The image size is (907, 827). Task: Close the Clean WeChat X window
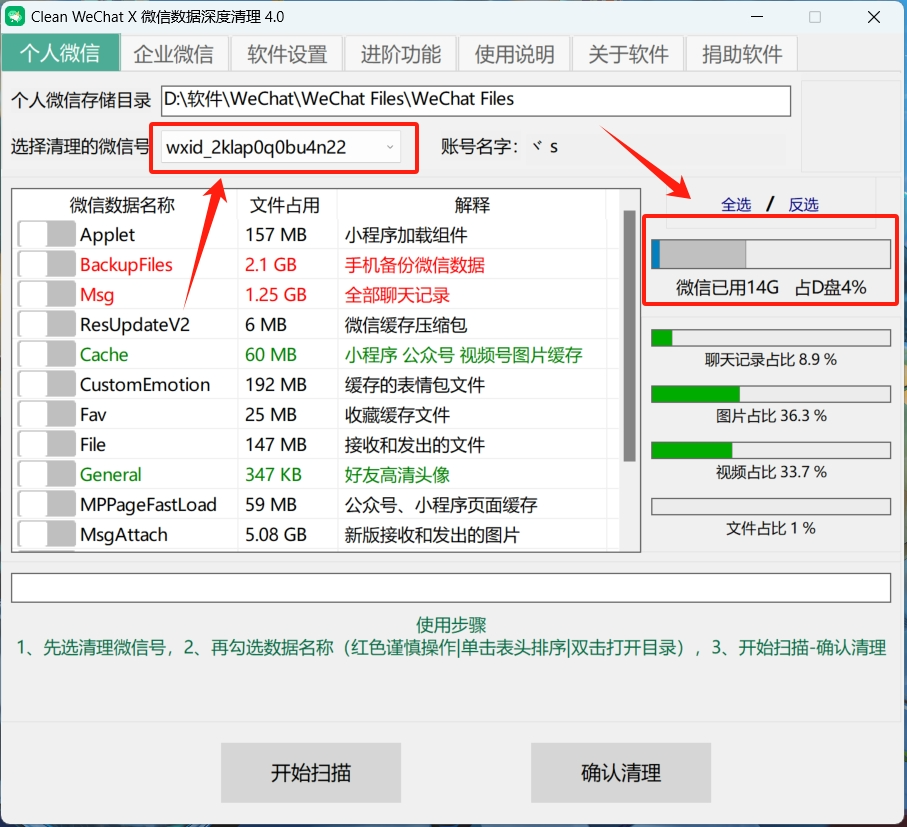pyautogui.click(x=874, y=17)
